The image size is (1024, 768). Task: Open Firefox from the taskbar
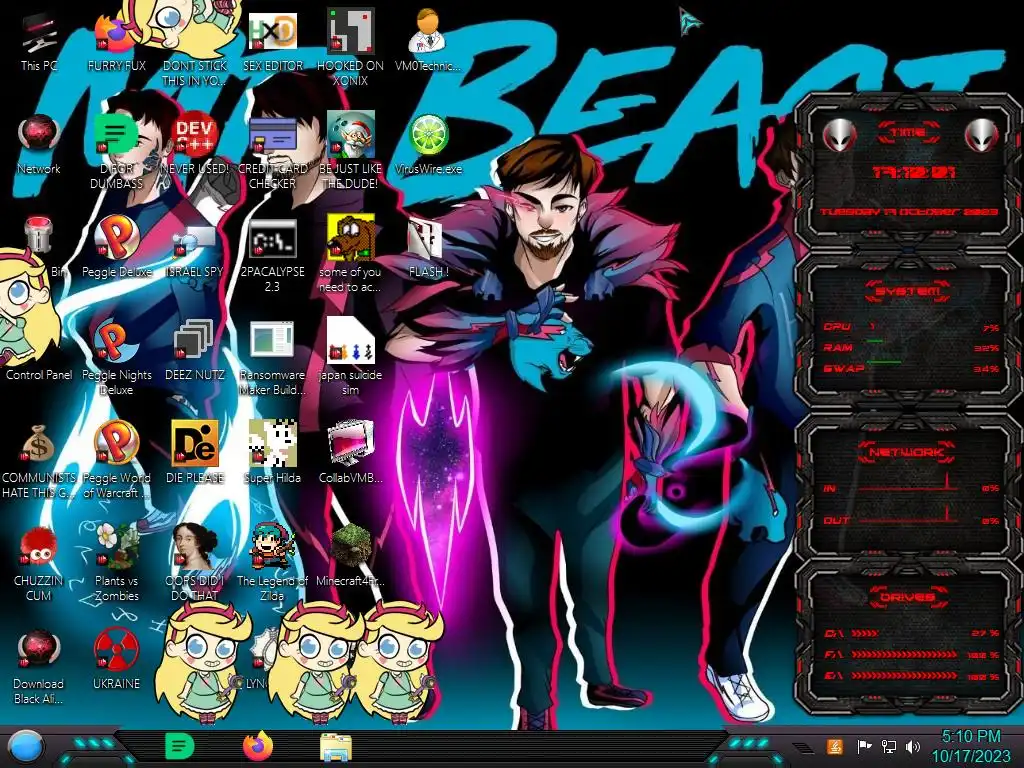258,746
